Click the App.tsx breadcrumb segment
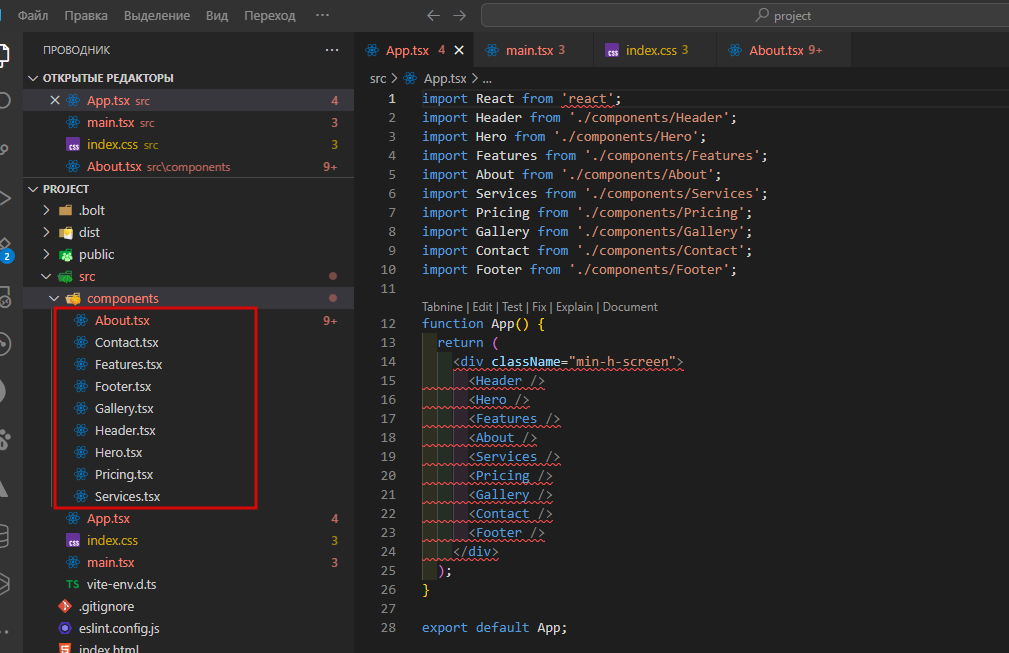1009x653 pixels. point(445,78)
